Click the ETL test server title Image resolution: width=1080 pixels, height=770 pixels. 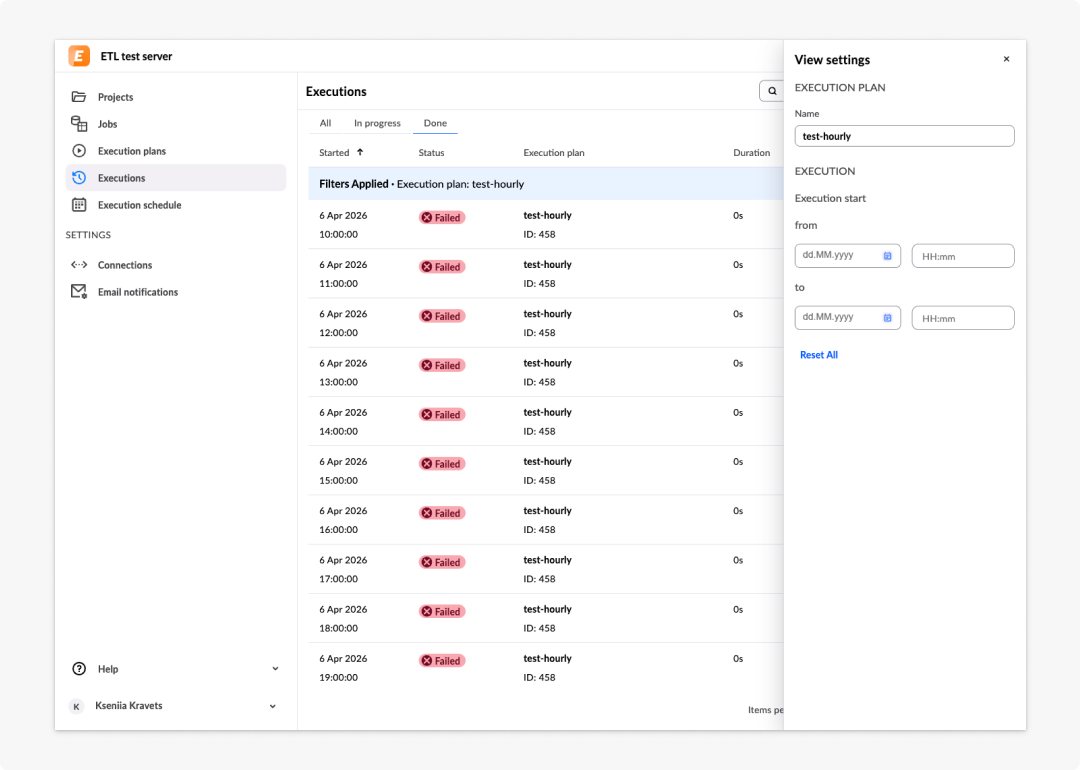tap(136, 56)
